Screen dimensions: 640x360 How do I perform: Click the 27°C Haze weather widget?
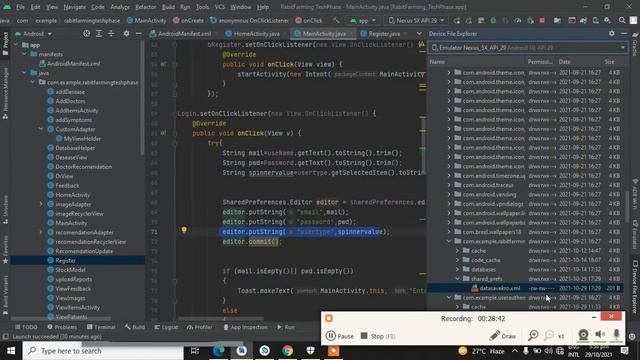[x=481, y=351]
